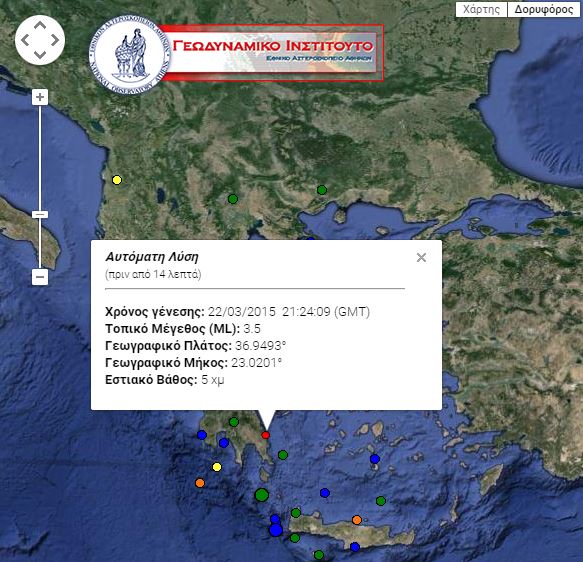This screenshot has height=562, width=583.
Task: Click the Χρόνος γένεσης label
Action: point(155,311)
